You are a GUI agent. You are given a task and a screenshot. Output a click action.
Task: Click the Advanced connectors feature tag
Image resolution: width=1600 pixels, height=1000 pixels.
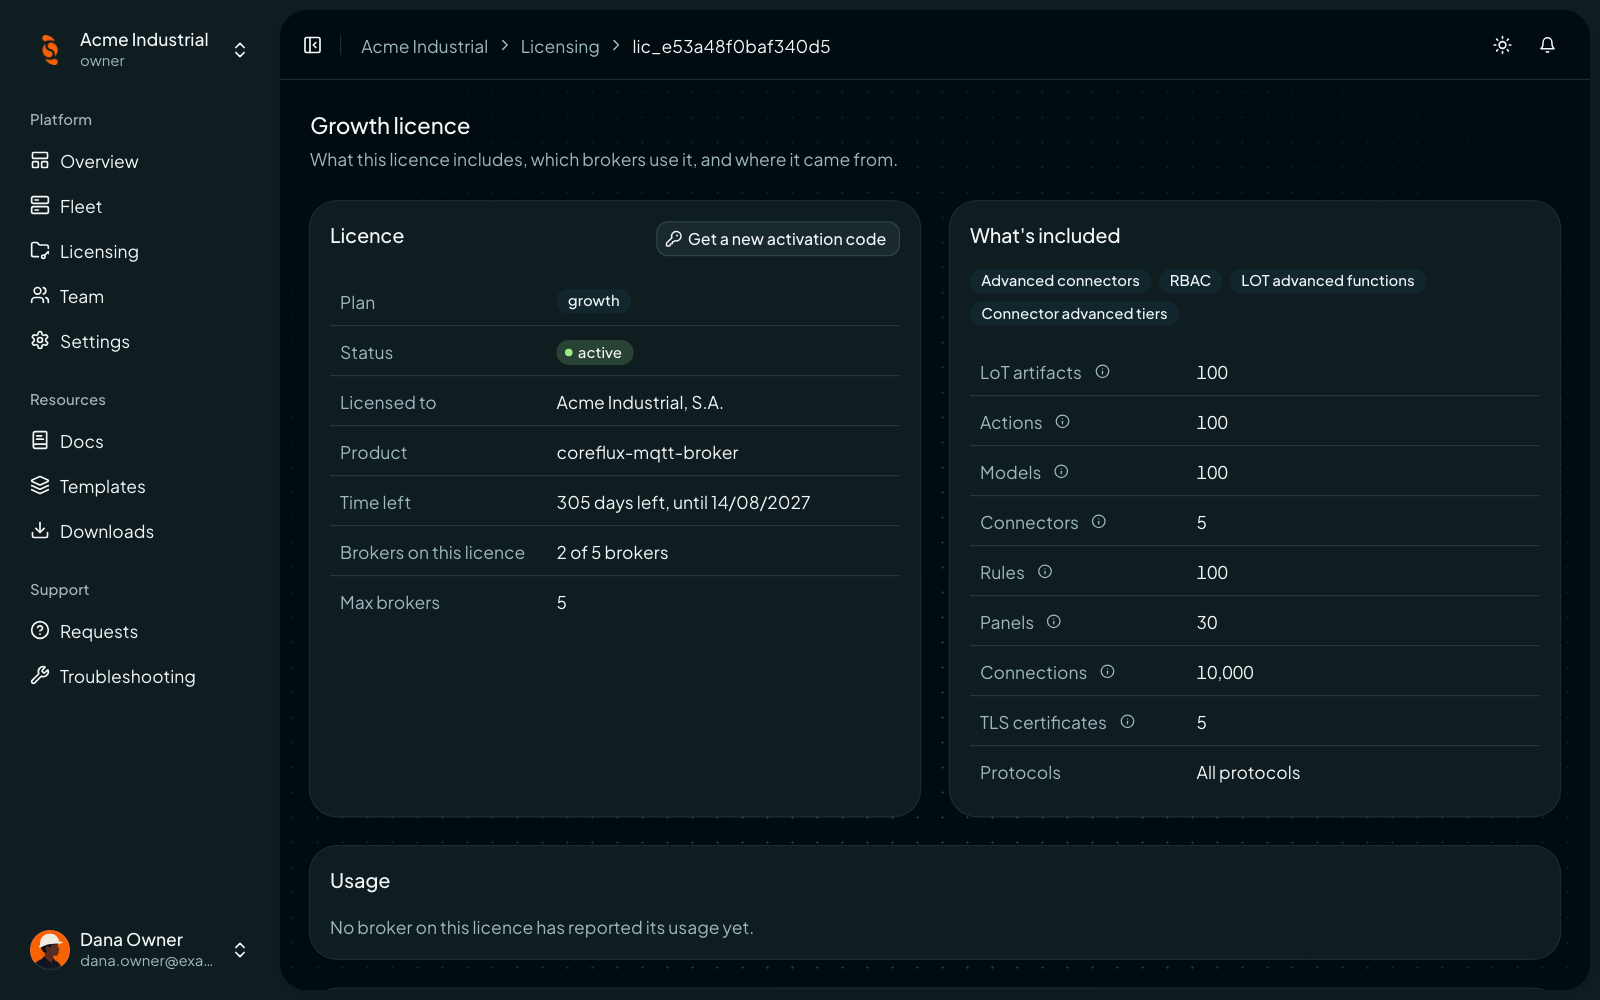tap(1060, 281)
